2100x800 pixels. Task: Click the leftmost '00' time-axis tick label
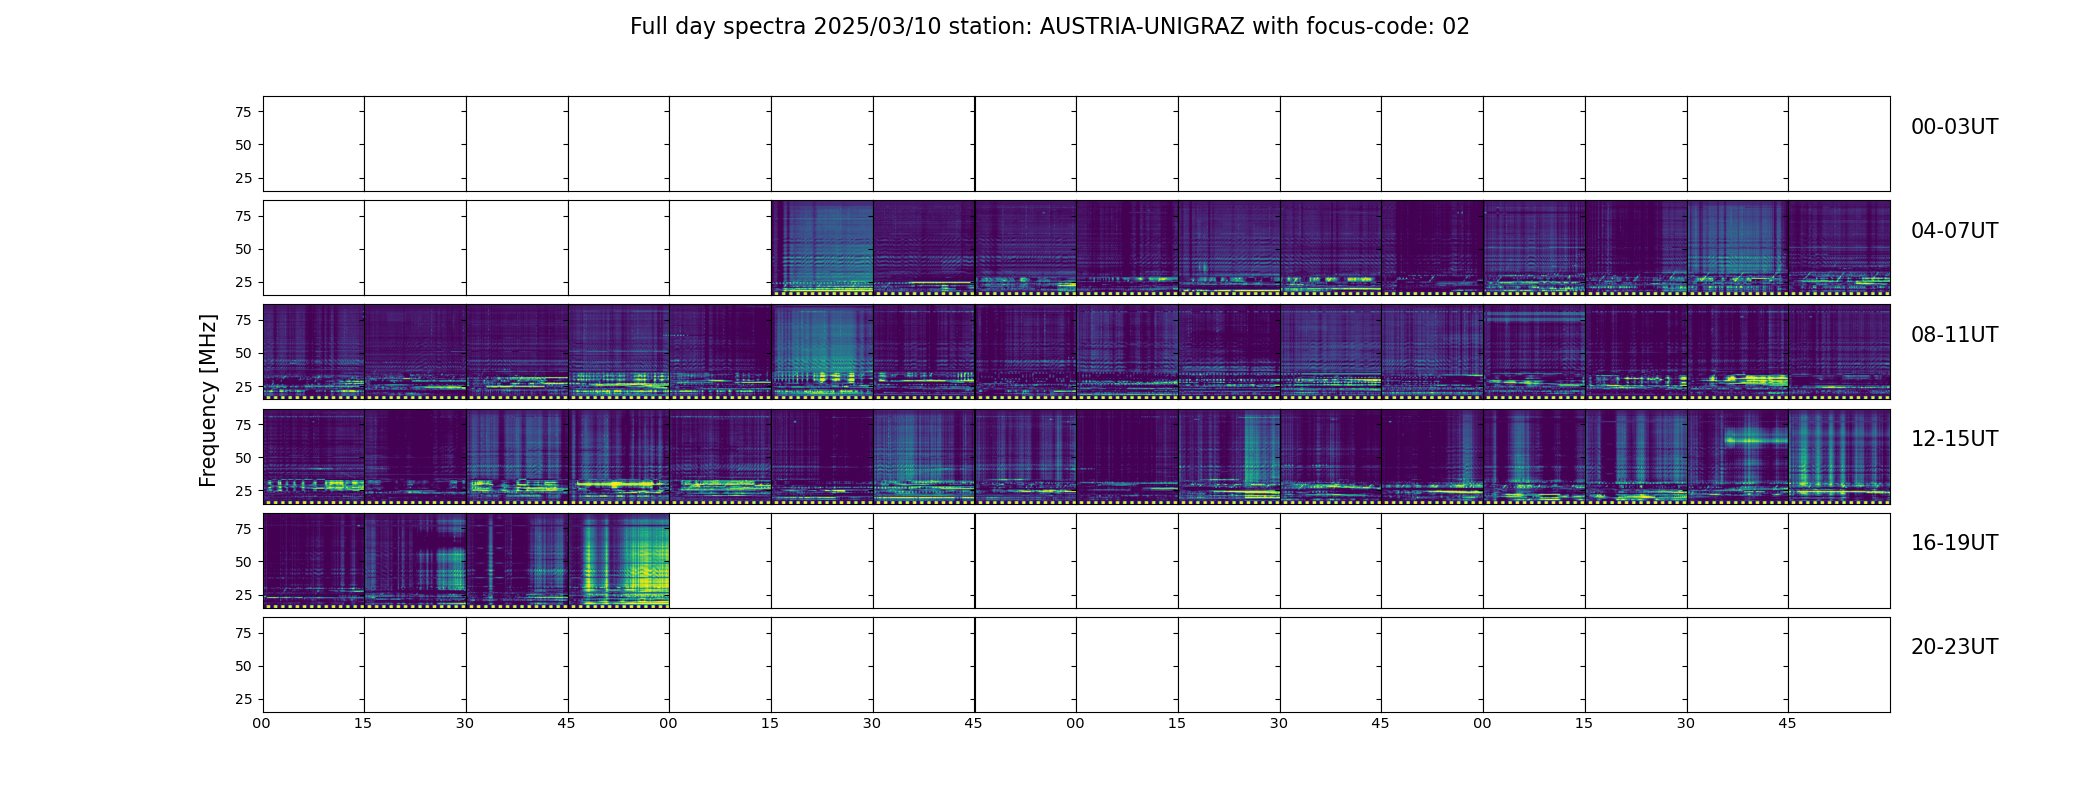[x=262, y=723]
